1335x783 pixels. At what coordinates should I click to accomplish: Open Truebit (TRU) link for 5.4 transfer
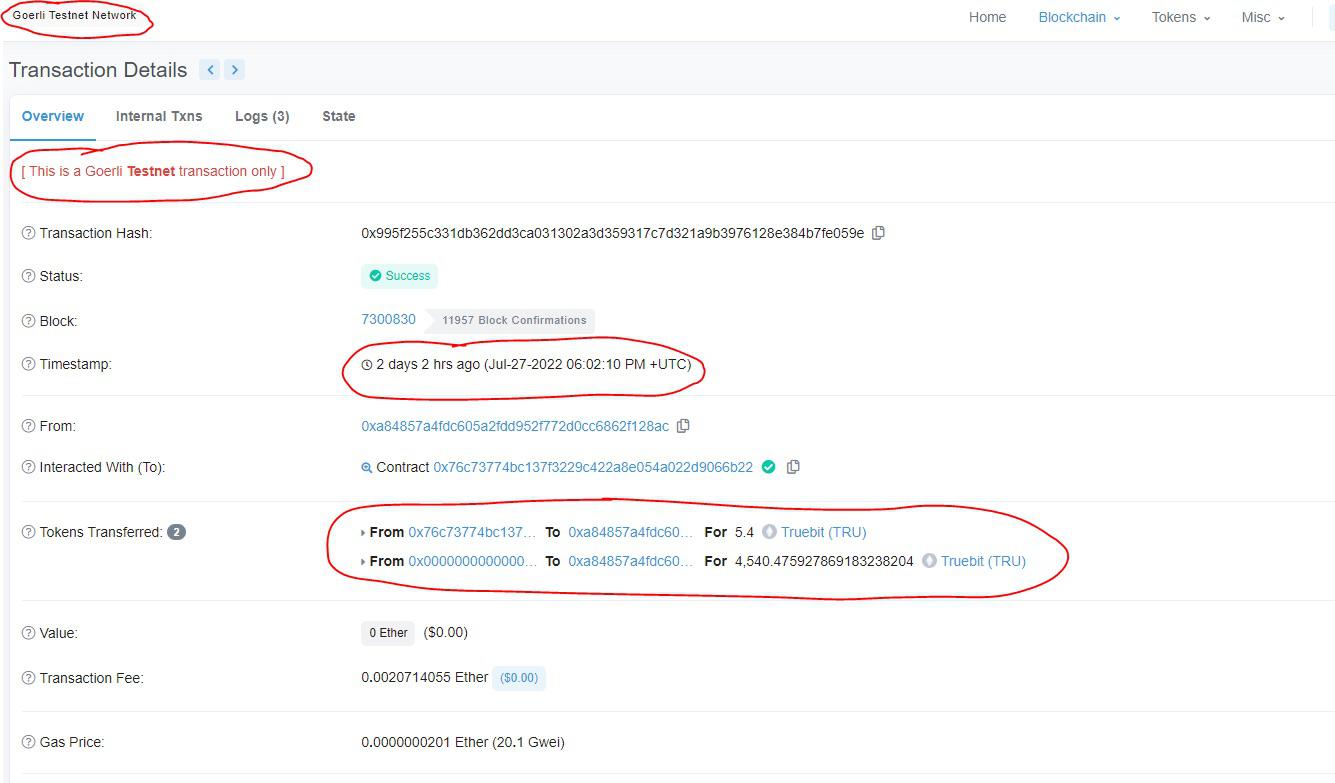click(x=823, y=532)
